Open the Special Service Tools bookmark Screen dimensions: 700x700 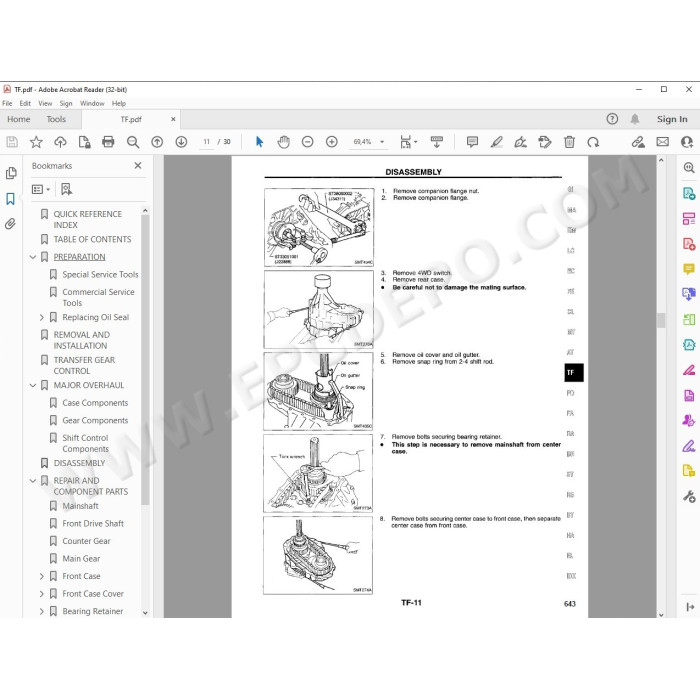[100, 275]
